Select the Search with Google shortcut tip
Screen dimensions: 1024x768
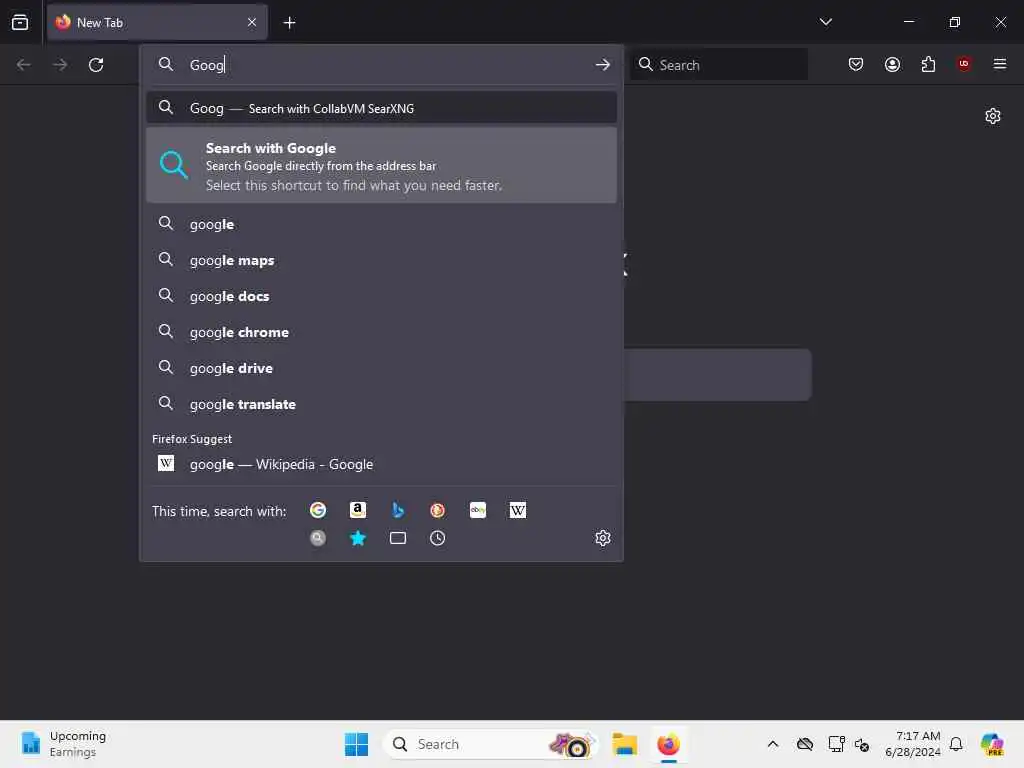tap(382, 165)
